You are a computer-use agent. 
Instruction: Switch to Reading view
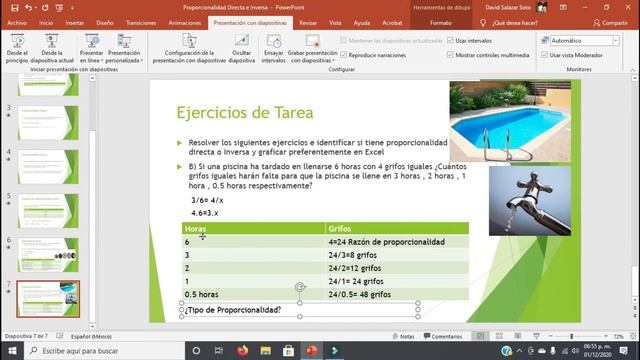(x=518, y=336)
